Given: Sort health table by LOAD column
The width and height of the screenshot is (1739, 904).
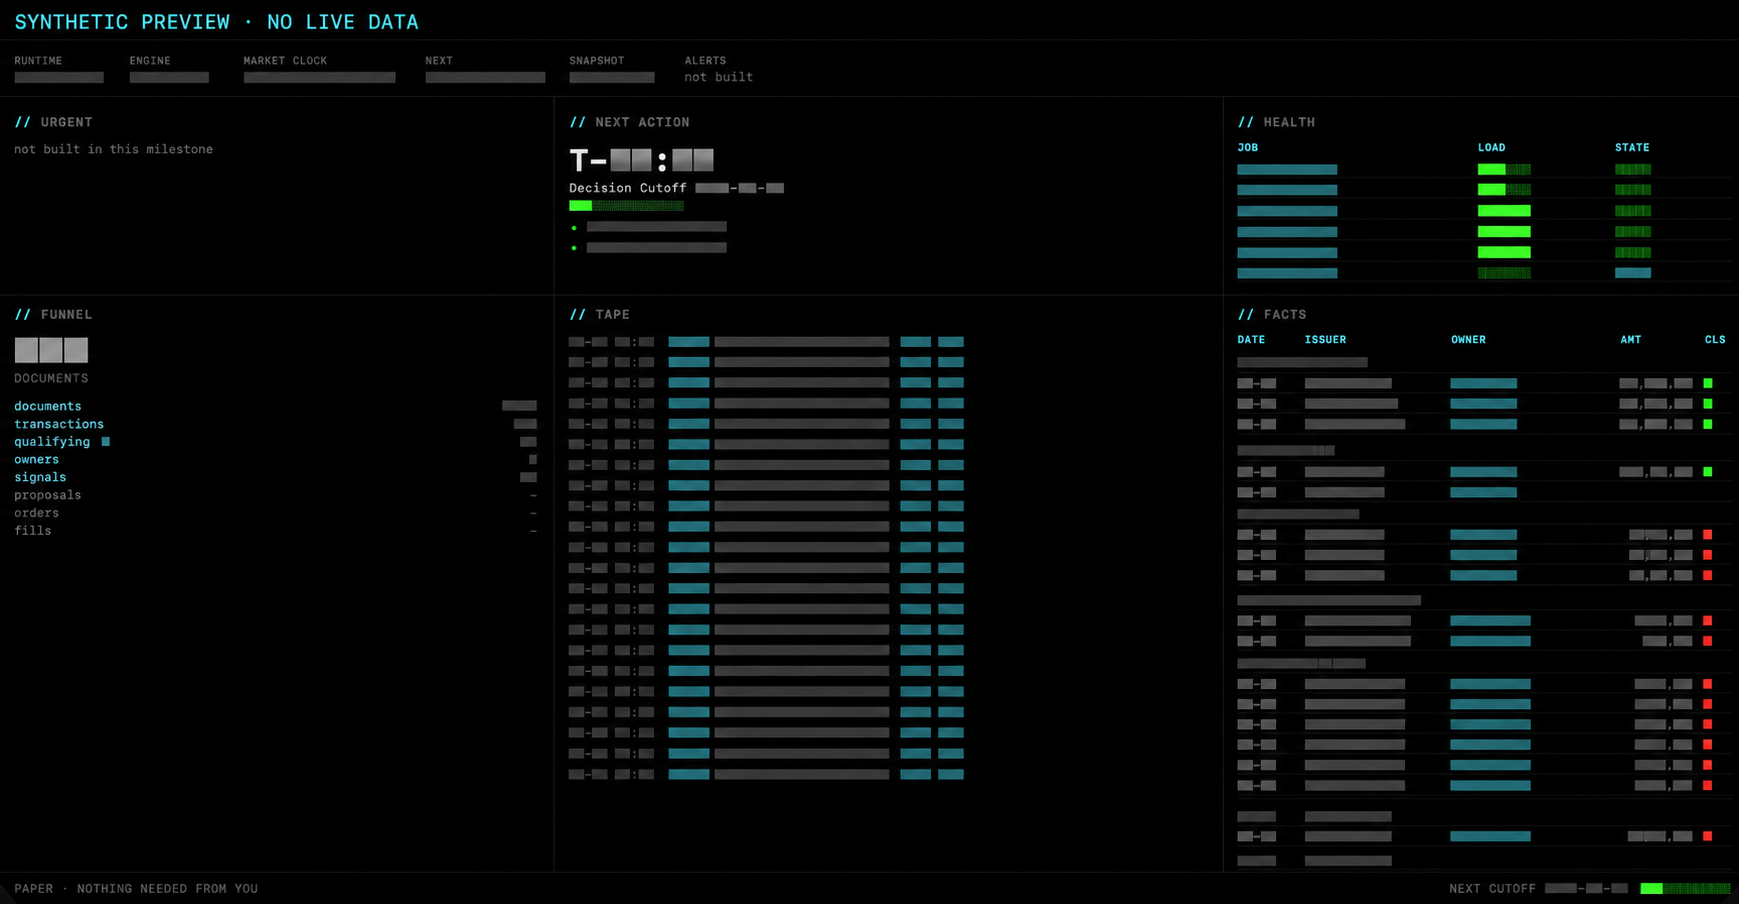Looking at the screenshot, I should [1491, 147].
